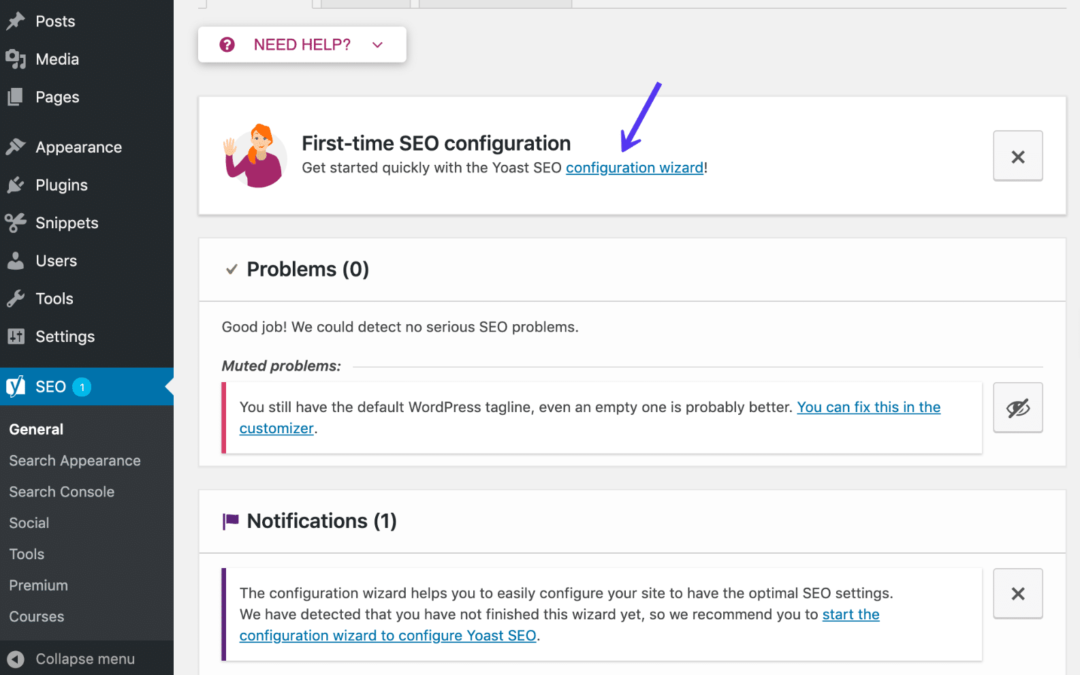Click 'start the configuration wizard to configure Yoast SEO' link
Viewport: 1080px width, 675px height.
388,635
